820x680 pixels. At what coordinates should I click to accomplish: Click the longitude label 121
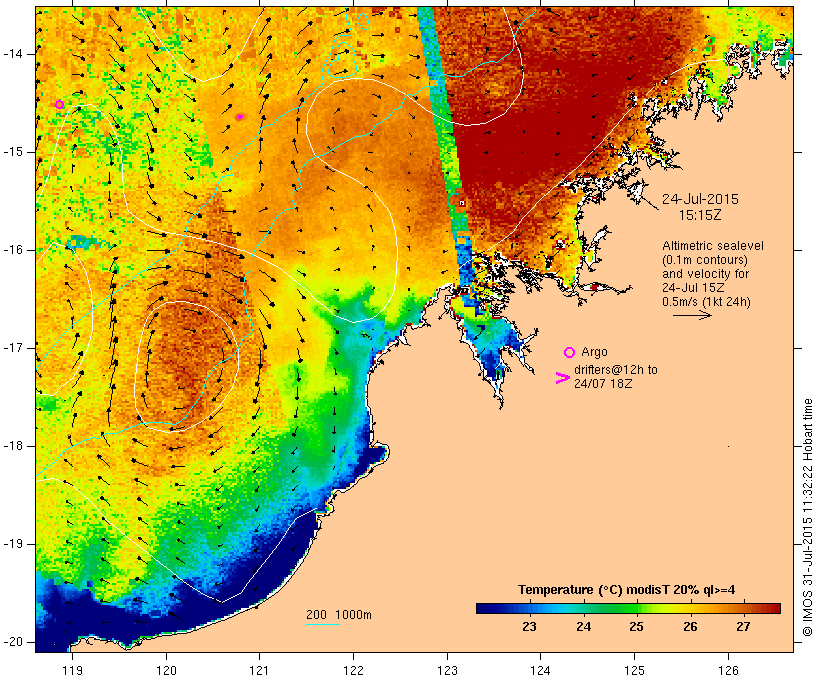pyautogui.click(x=259, y=670)
